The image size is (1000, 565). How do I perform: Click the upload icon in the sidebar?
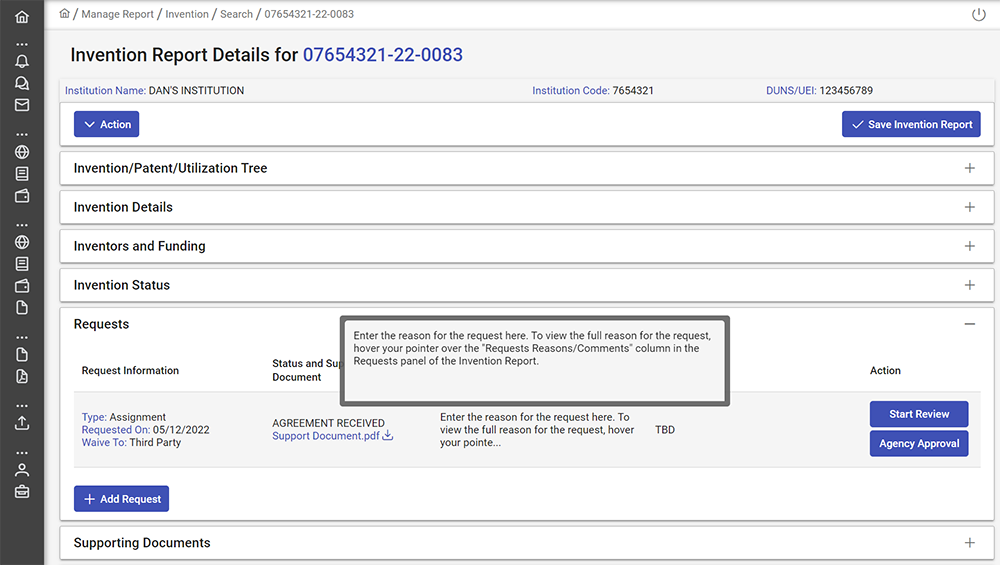pos(22,422)
